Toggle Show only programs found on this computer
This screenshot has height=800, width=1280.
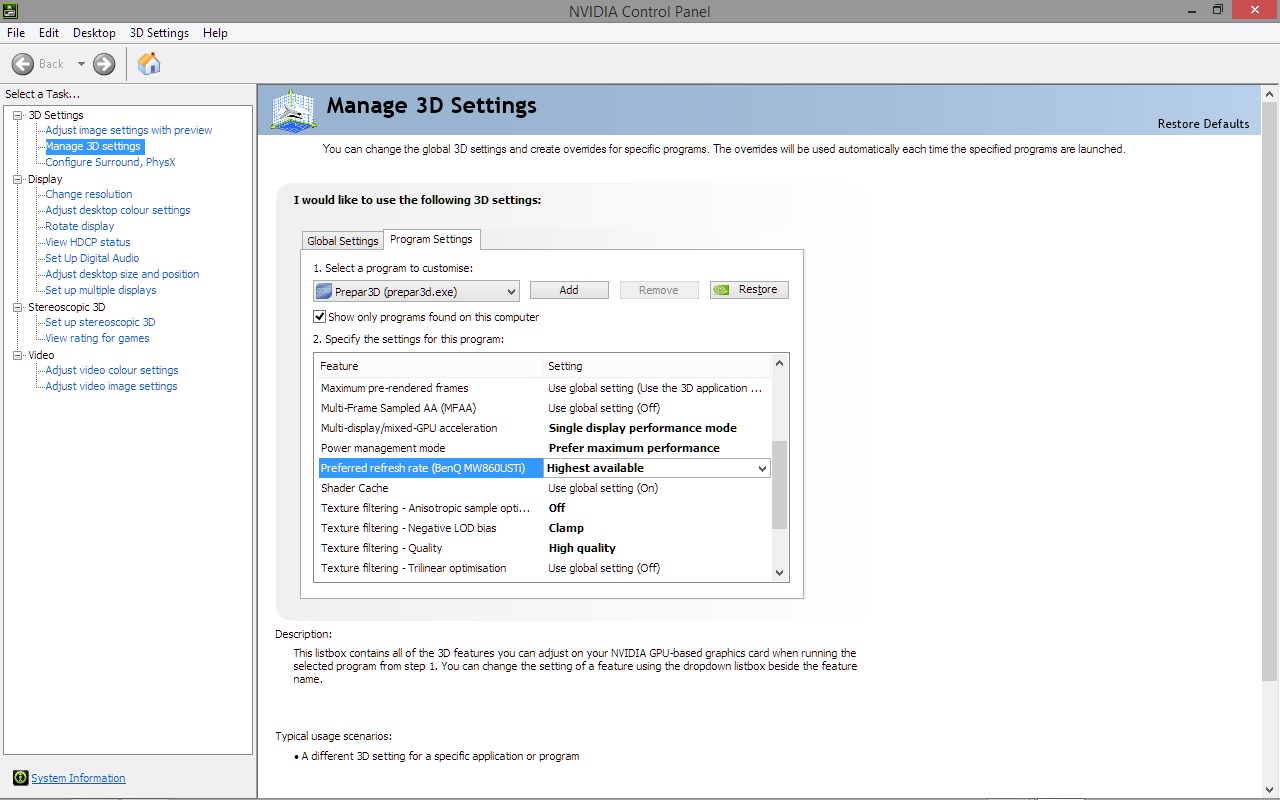click(x=320, y=317)
